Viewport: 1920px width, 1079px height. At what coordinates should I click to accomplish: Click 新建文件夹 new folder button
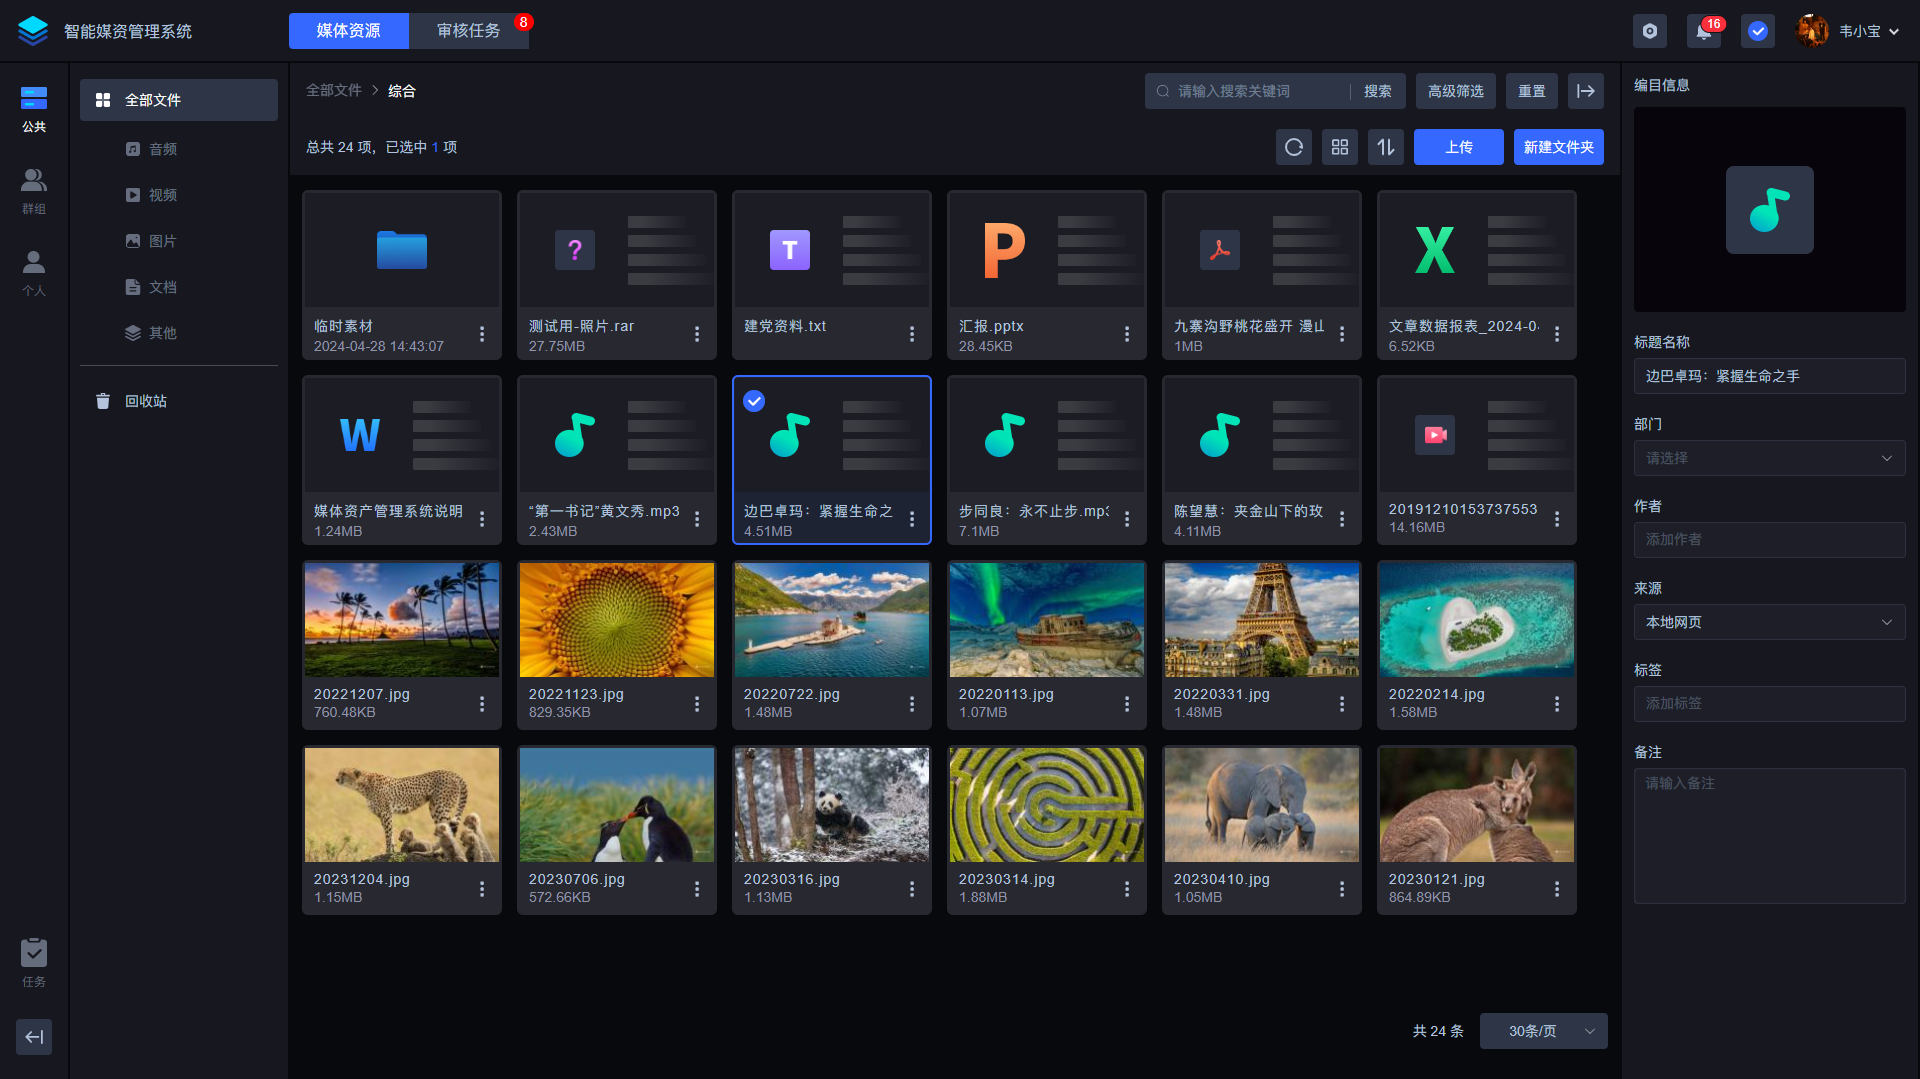[x=1558, y=147]
